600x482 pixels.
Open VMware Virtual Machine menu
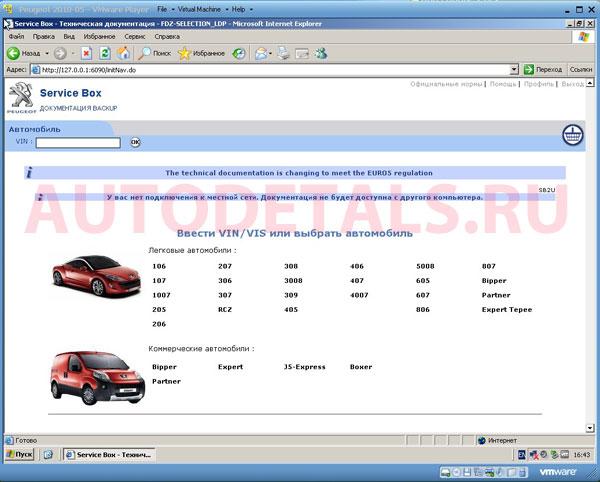click(198, 8)
